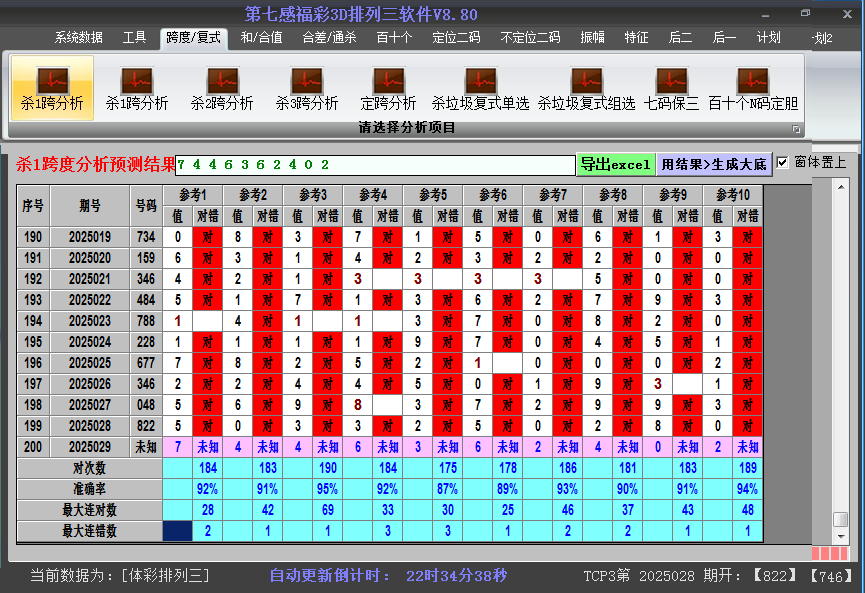
Task: Click the 未知 number cell in row 200
Action: click(146, 447)
